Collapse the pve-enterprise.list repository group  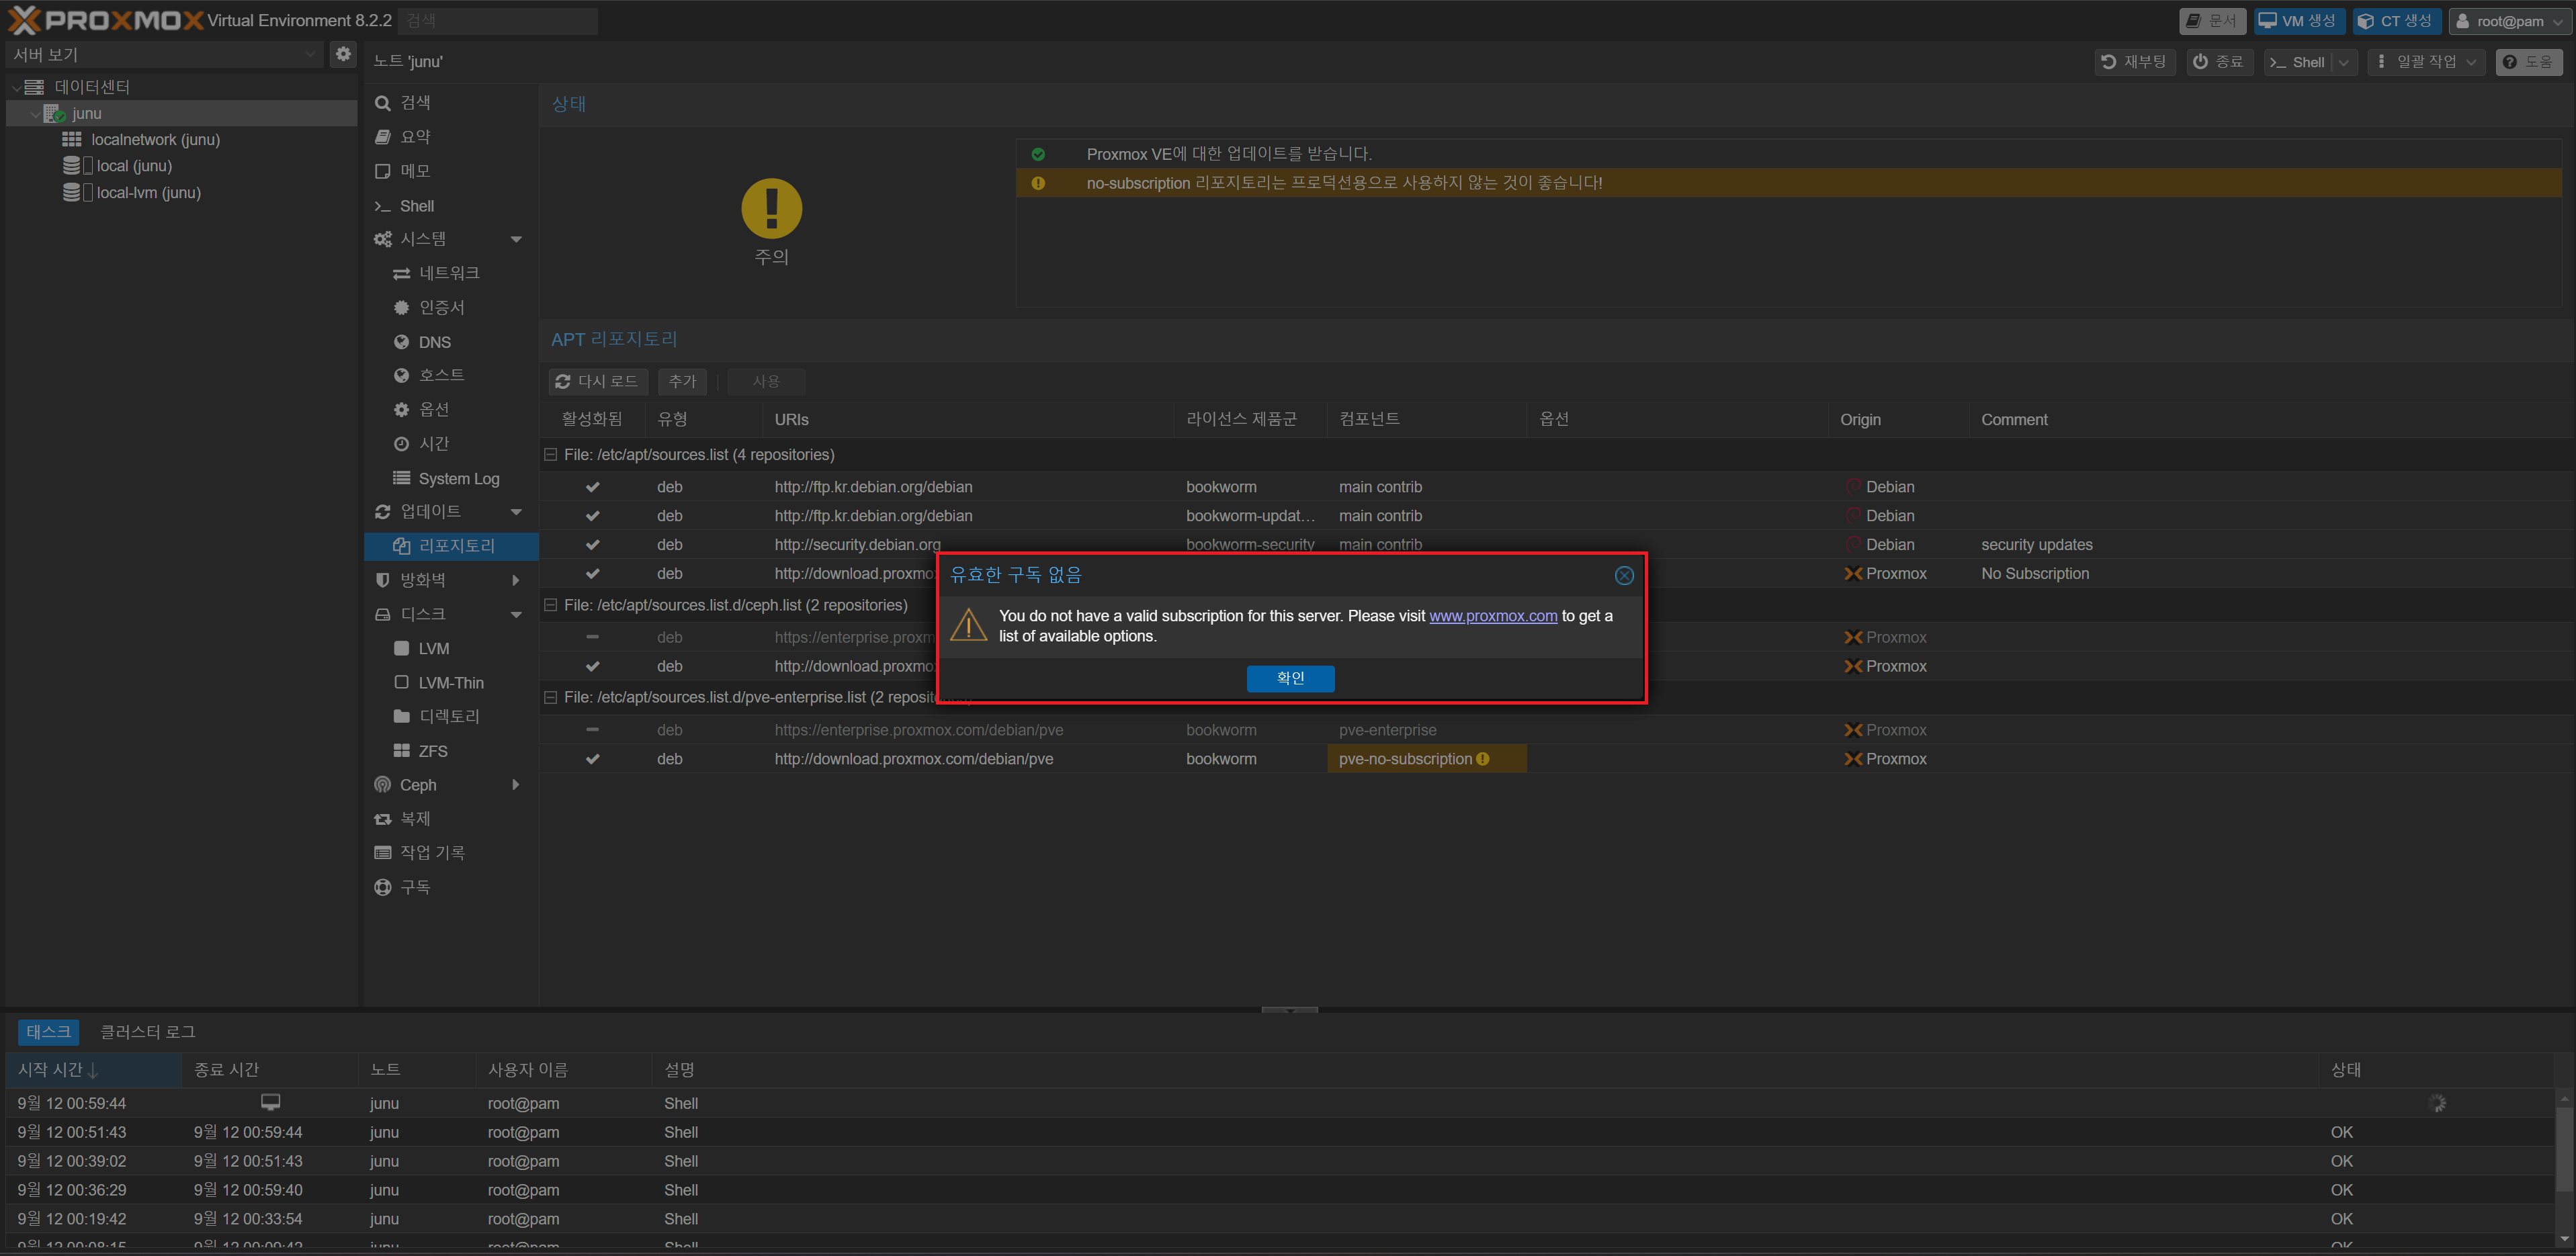coord(550,697)
